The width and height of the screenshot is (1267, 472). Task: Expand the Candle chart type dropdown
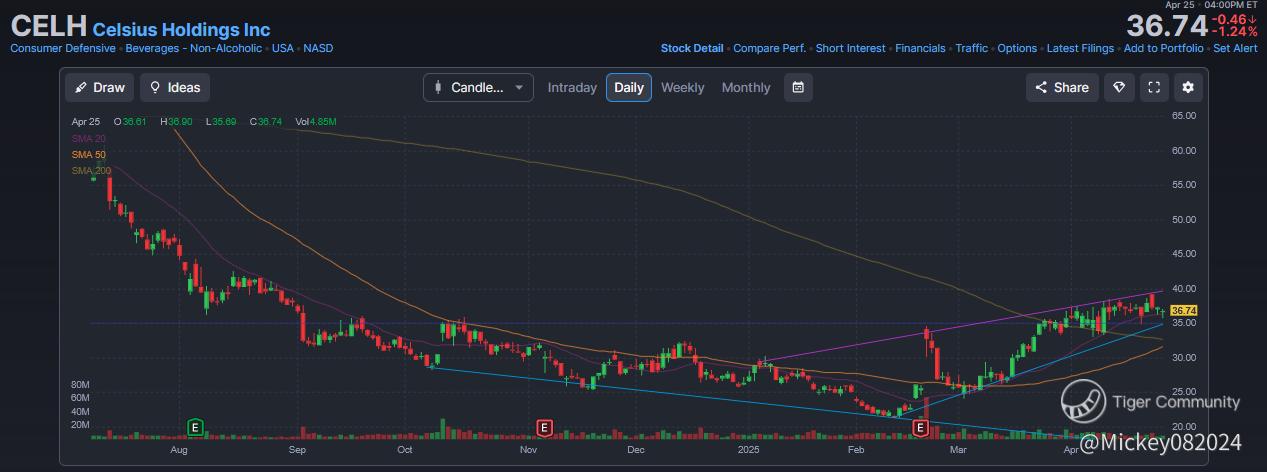(x=478, y=87)
